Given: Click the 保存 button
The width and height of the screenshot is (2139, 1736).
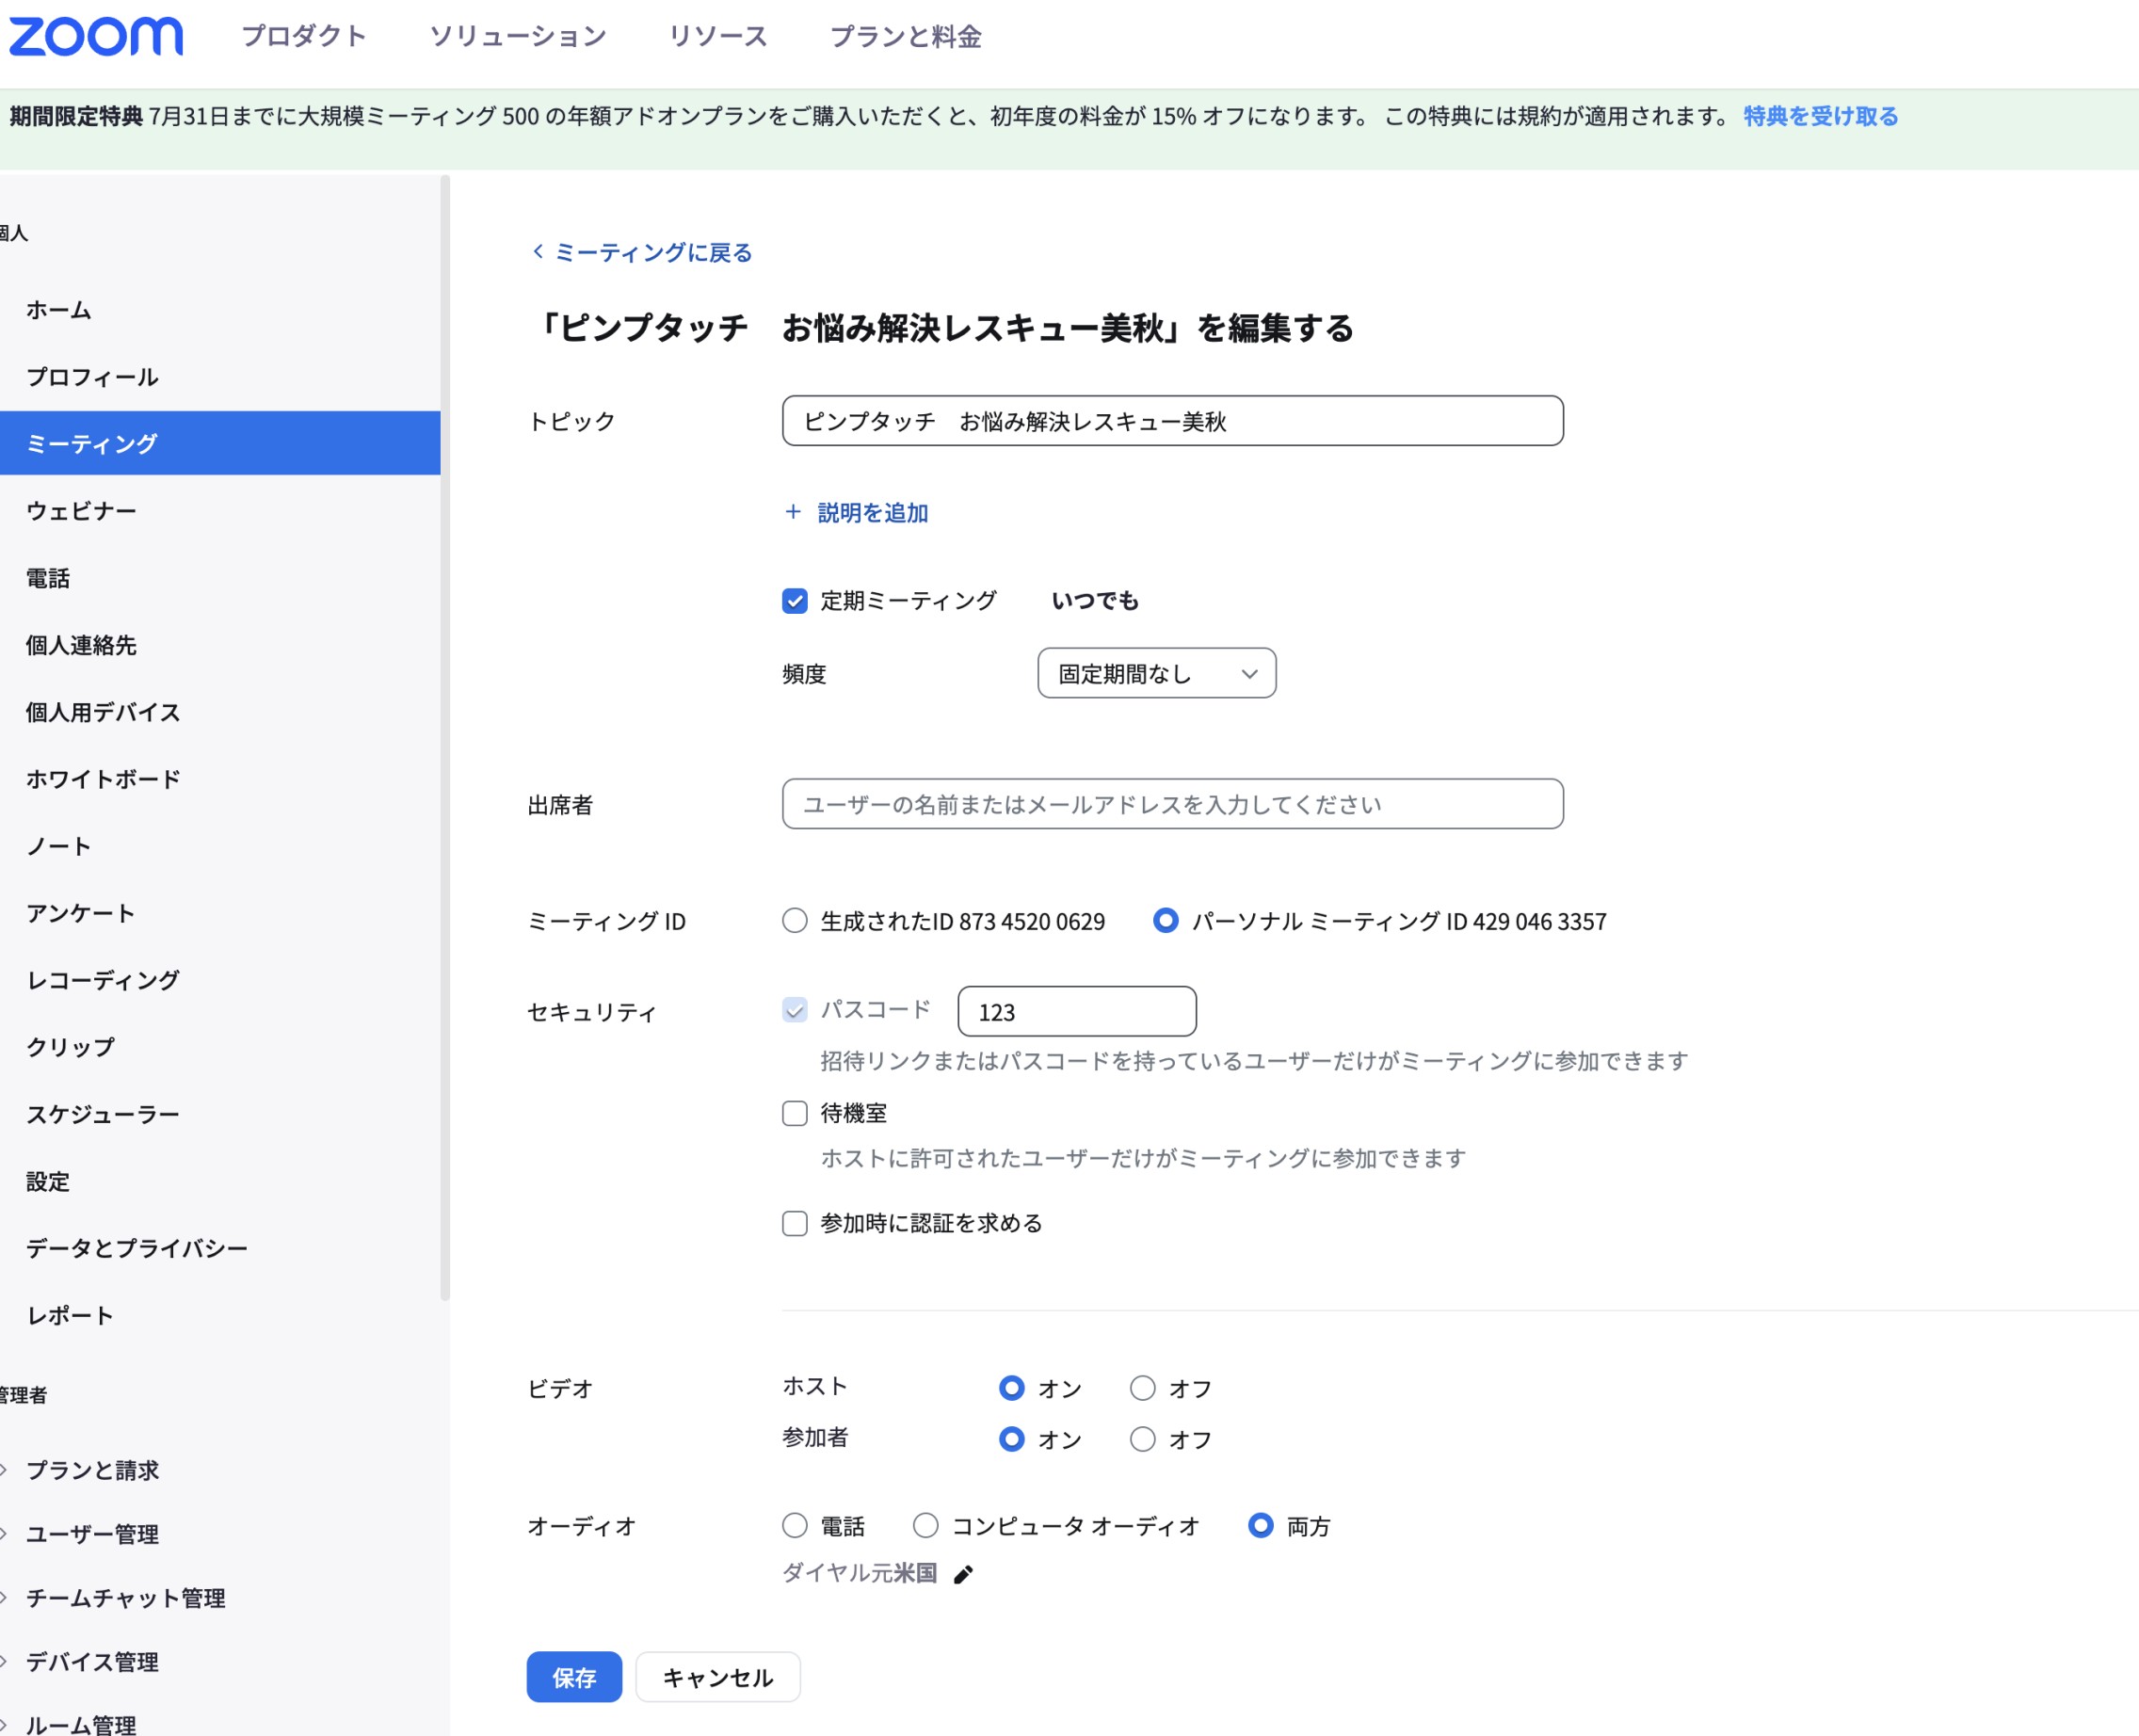Looking at the screenshot, I should pos(574,1677).
